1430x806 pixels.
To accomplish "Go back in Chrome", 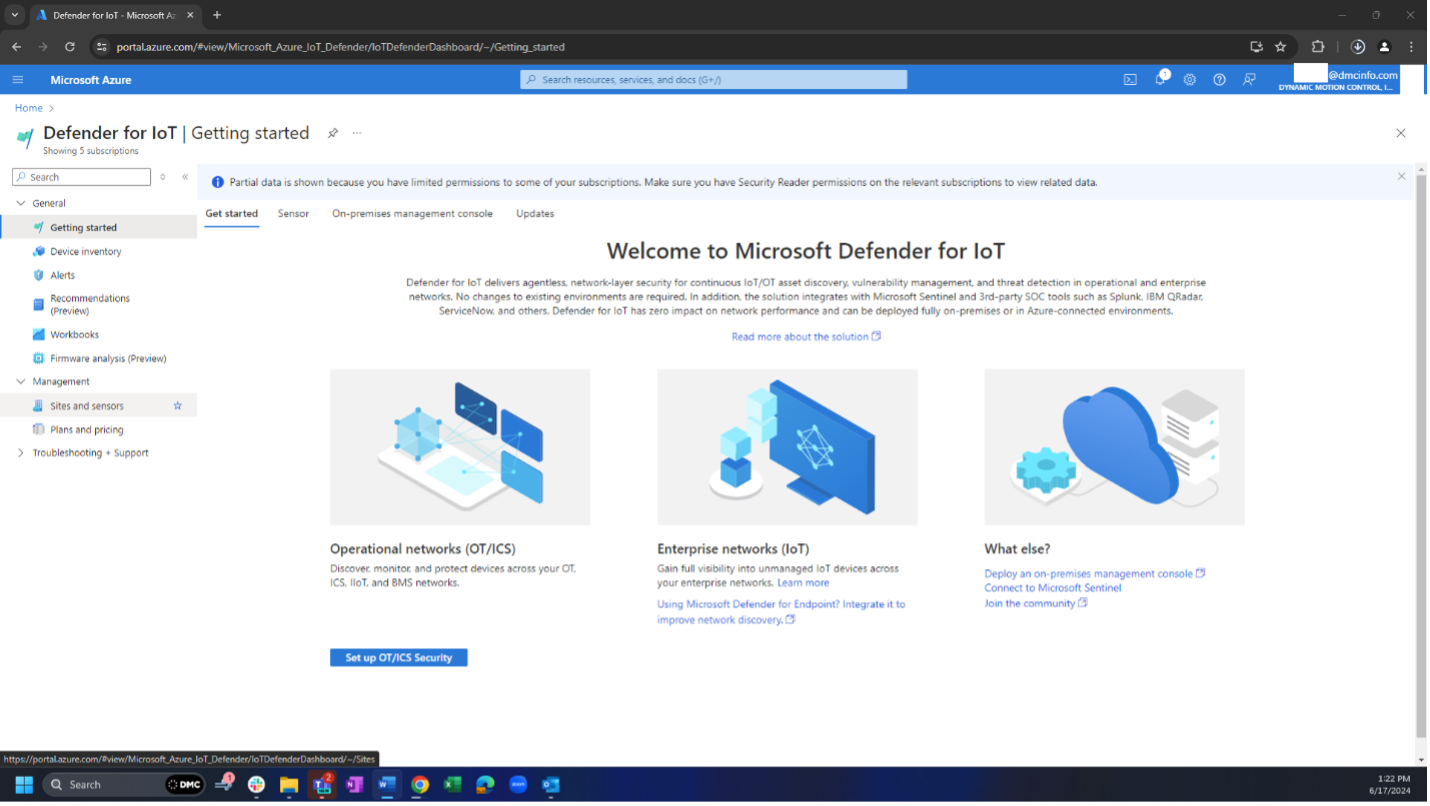I will (17, 47).
